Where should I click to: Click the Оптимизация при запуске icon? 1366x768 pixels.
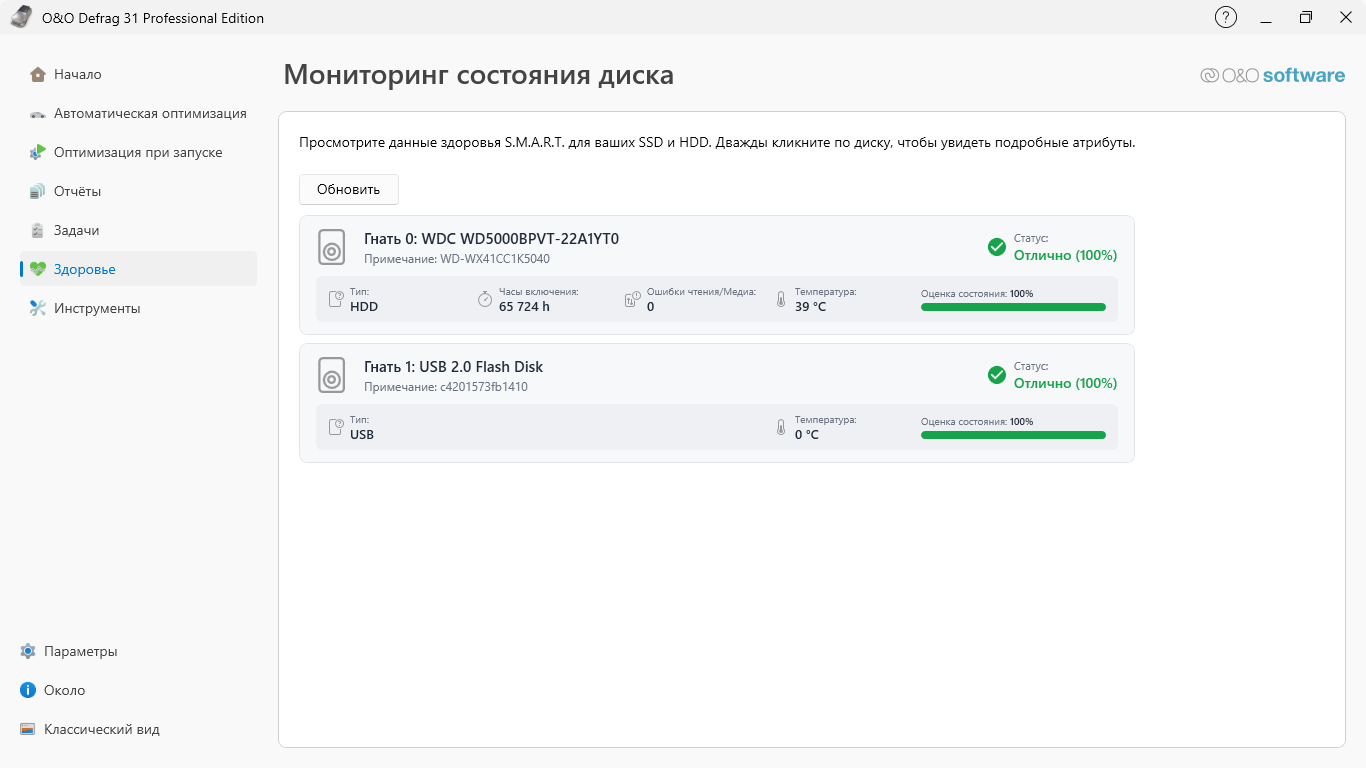tap(38, 152)
